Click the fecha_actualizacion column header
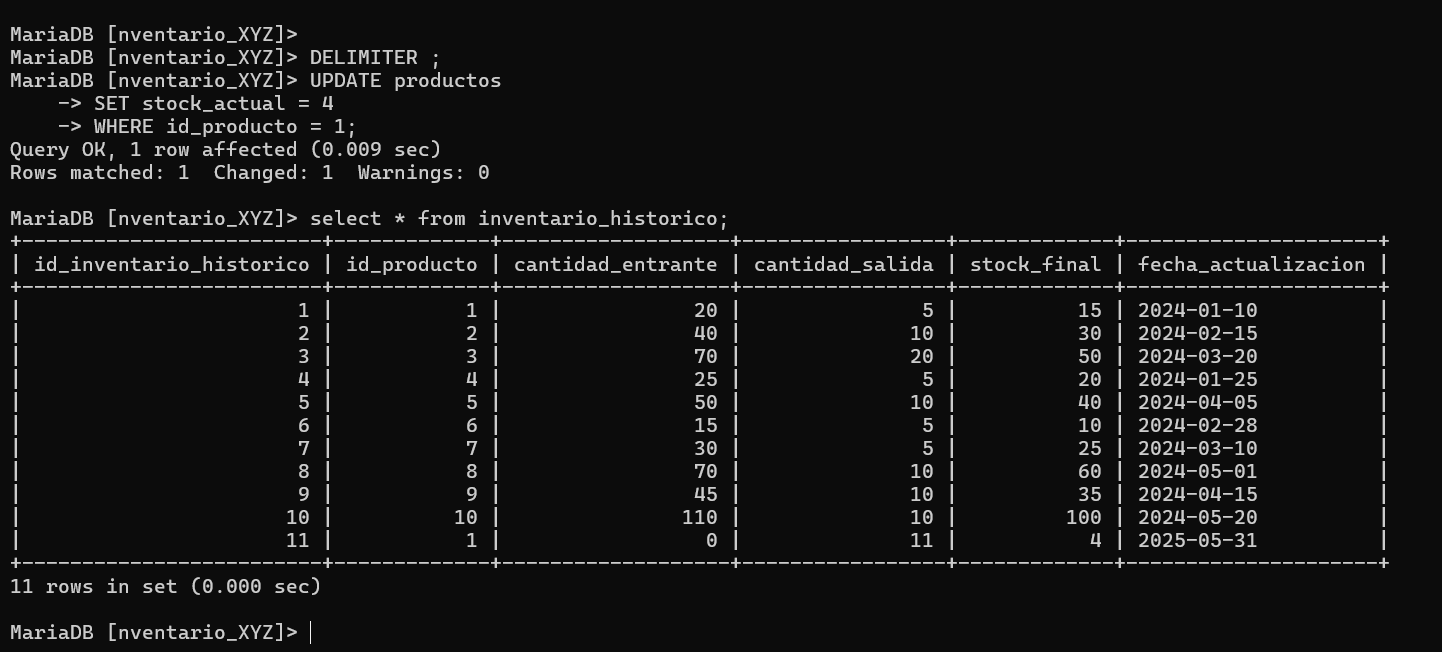This screenshot has width=1442, height=652. coord(1252,265)
